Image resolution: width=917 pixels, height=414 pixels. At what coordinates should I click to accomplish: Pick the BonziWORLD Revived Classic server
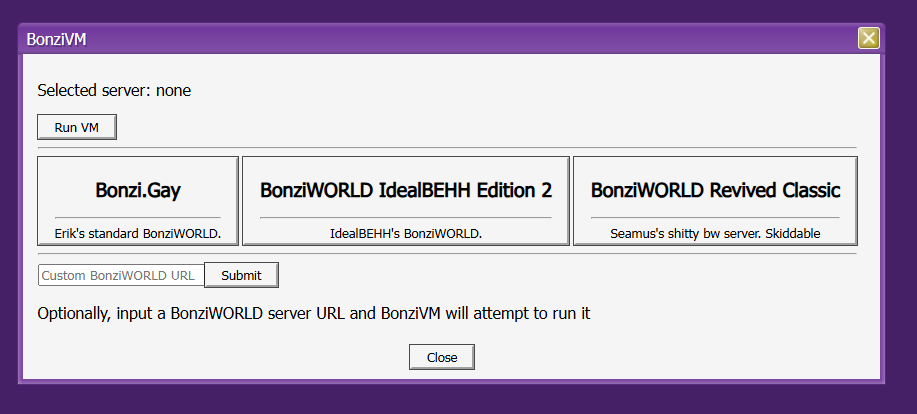point(715,201)
